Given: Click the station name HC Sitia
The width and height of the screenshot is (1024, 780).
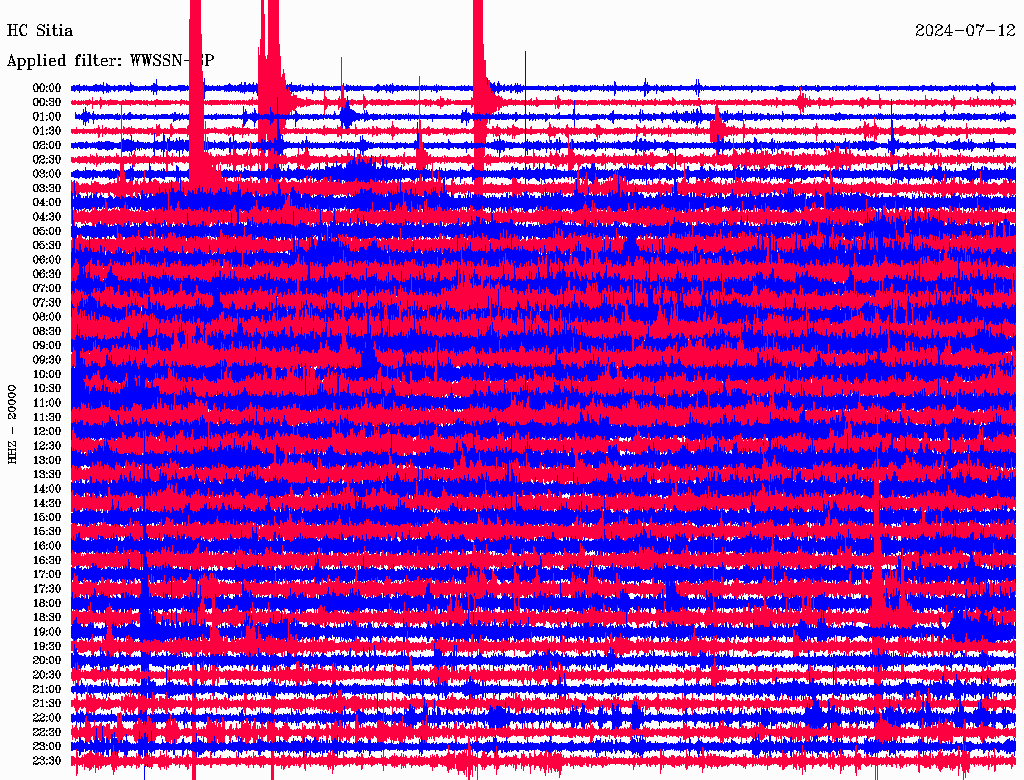Looking at the screenshot, I should pos(40,31).
